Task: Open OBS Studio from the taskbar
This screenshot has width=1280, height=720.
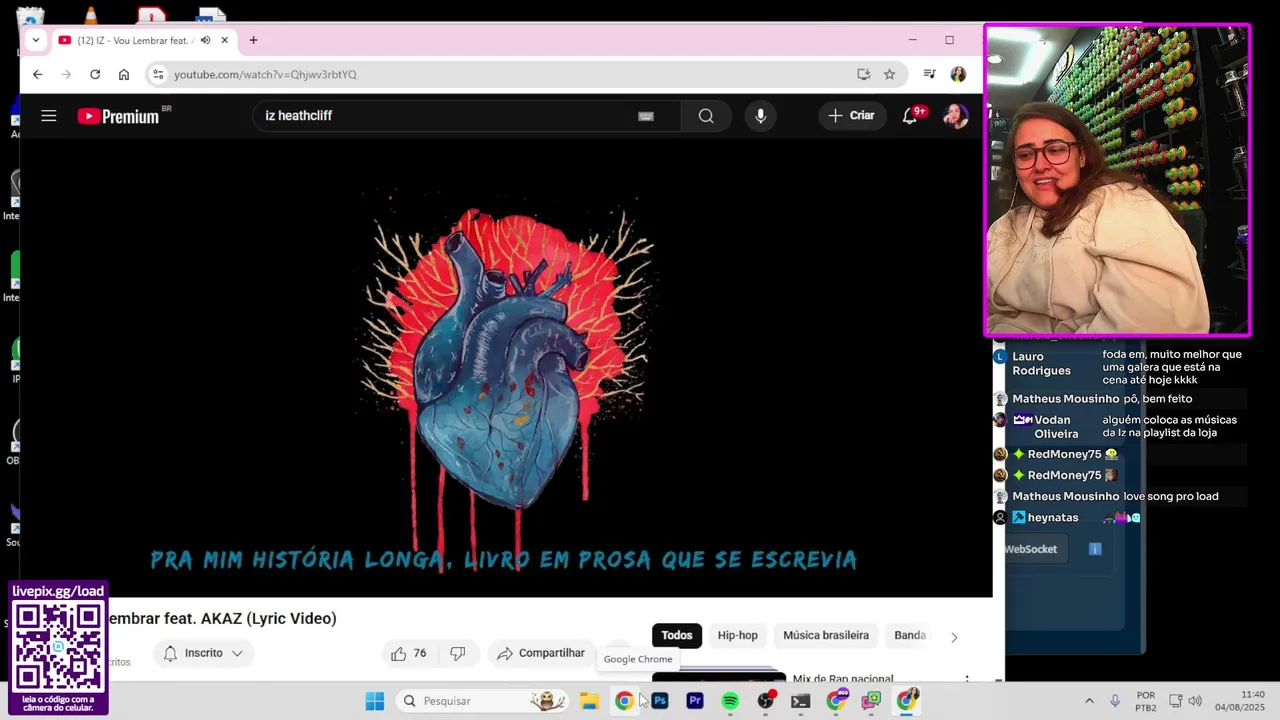Action: [x=766, y=701]
